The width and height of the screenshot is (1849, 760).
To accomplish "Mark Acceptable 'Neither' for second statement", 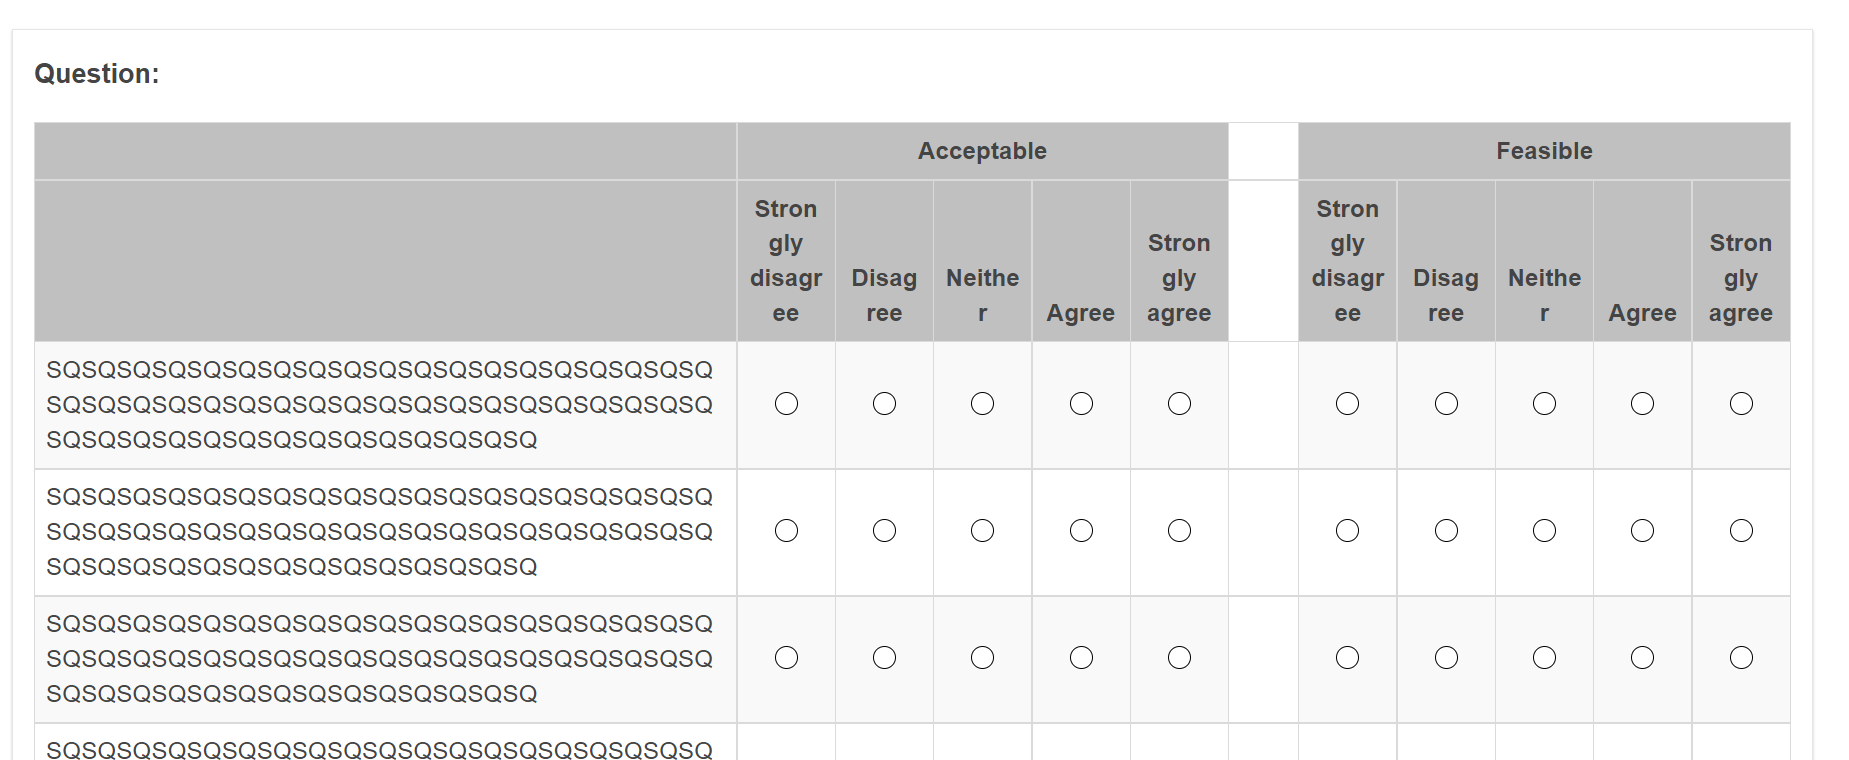I will point(982,531).
